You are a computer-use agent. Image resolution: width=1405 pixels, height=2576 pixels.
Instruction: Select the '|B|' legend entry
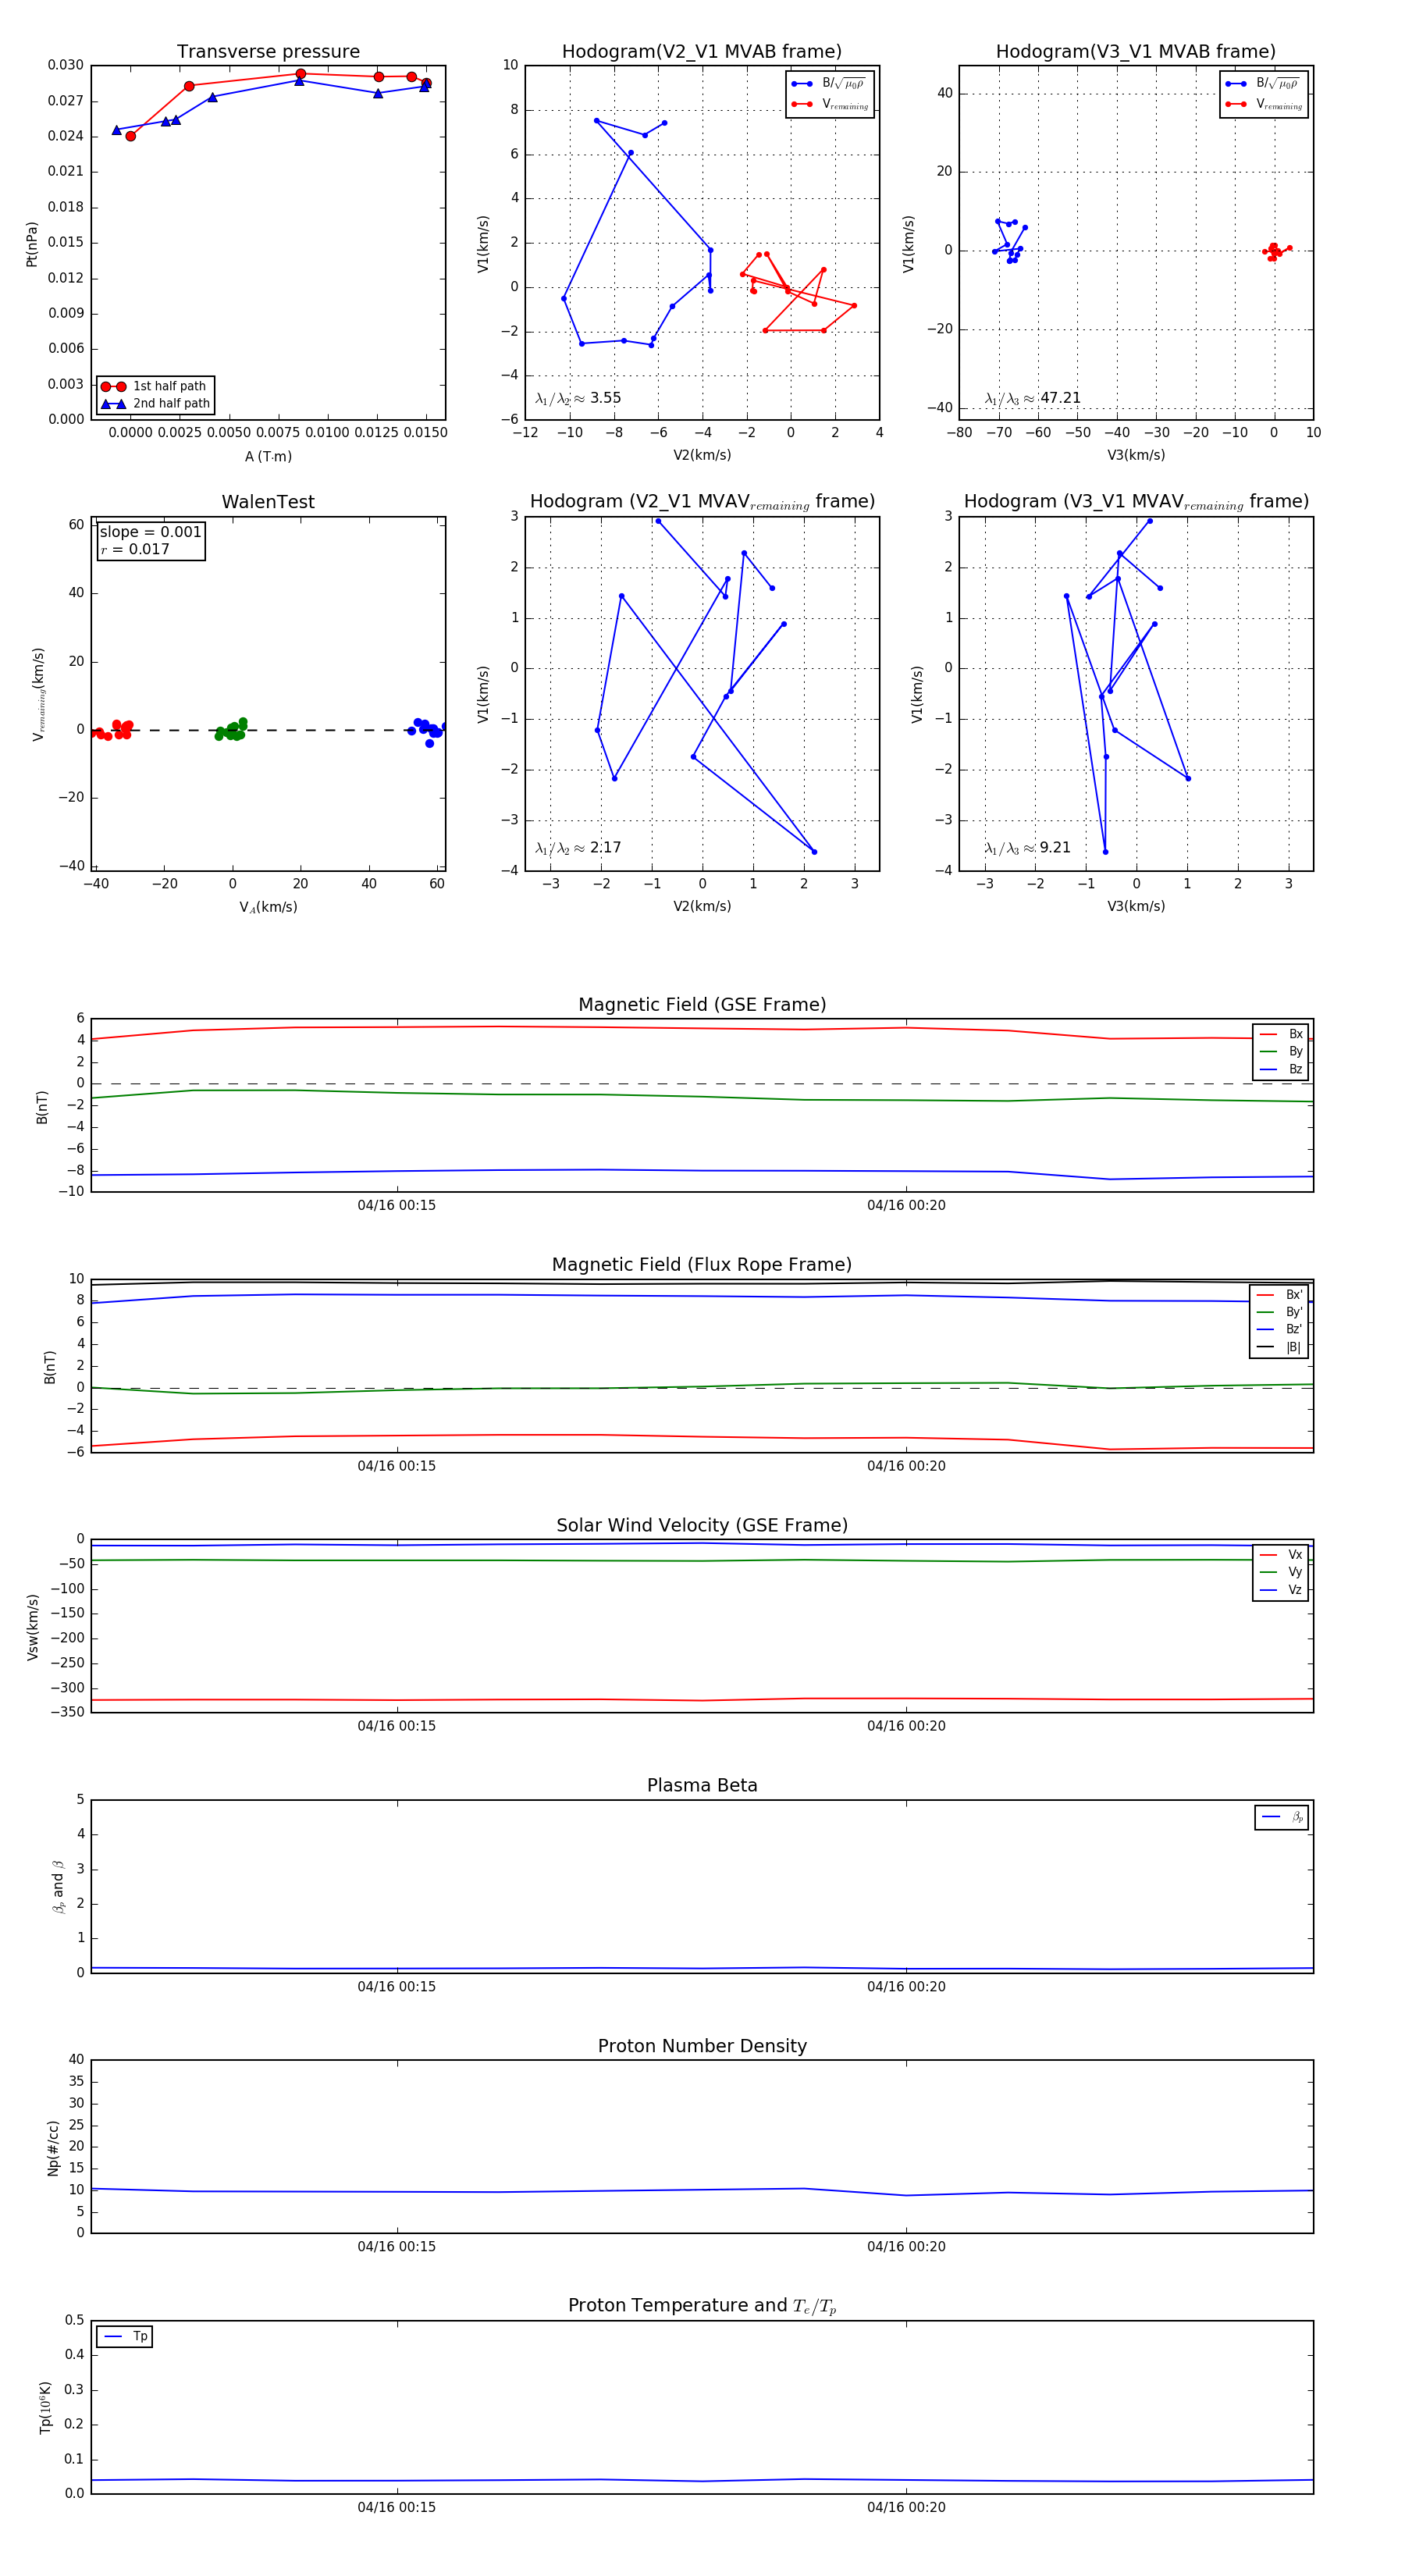[1281, 1347]
